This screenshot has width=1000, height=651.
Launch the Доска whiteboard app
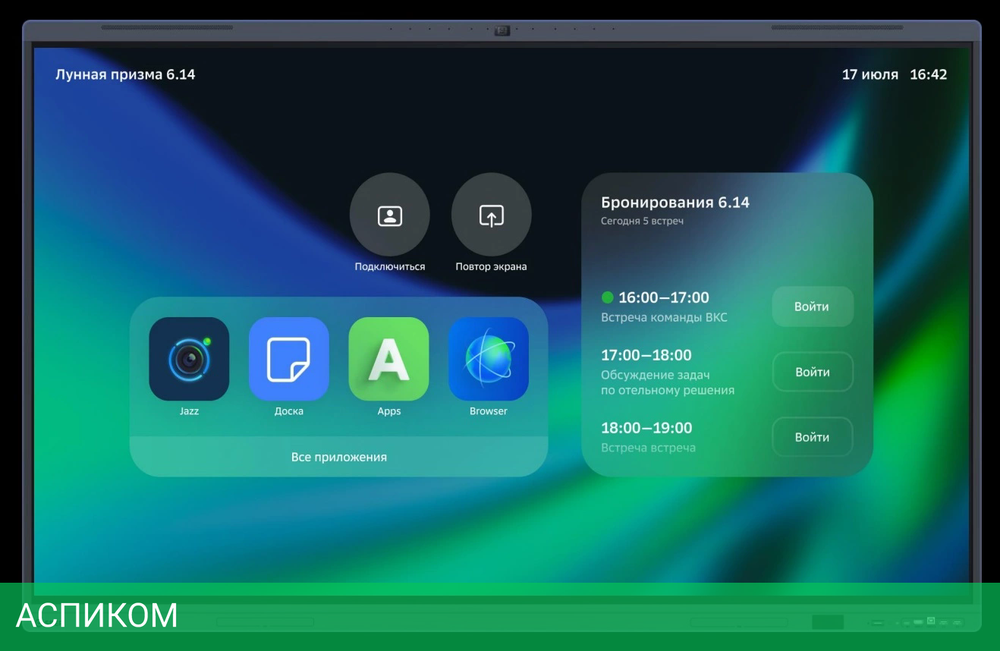pyautogui.click(x=289, y=359)
